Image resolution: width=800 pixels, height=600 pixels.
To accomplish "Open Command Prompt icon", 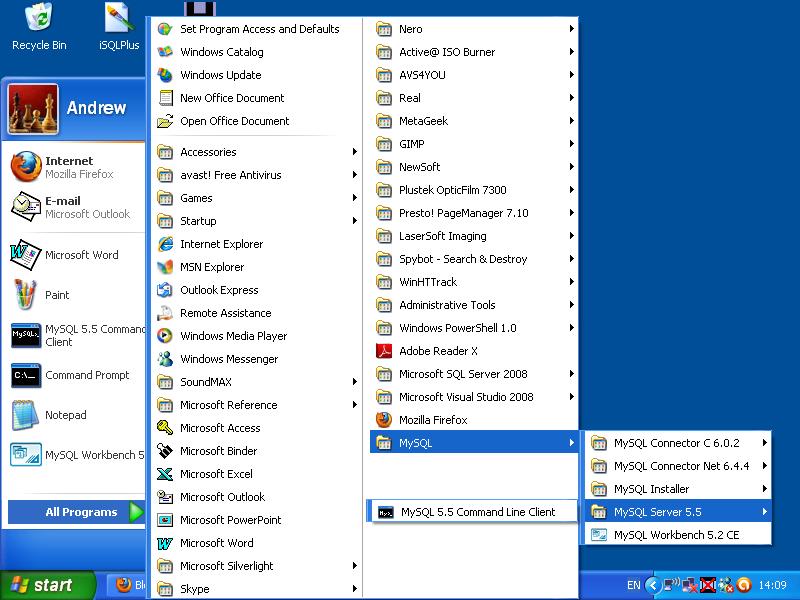I will [x=26, y=375].
